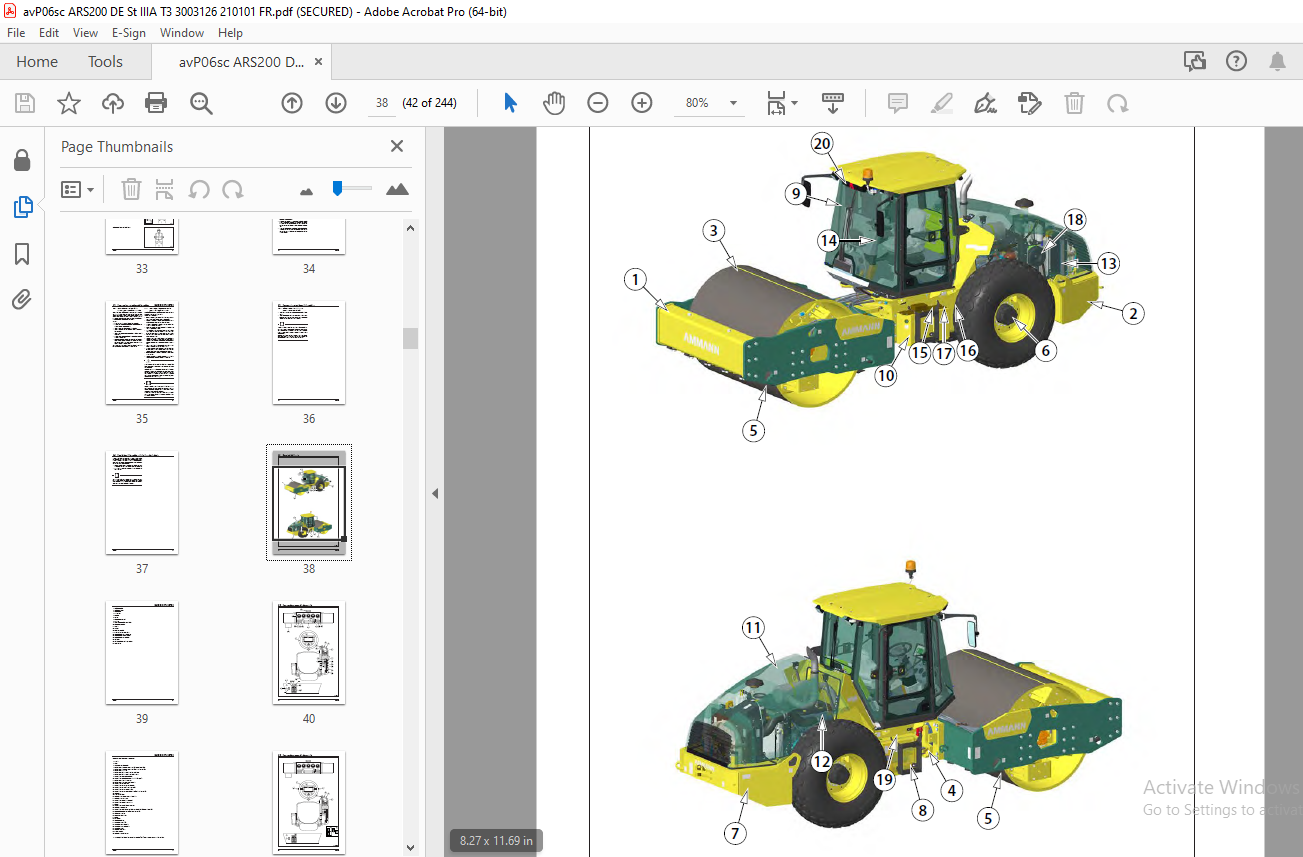The width and height of the screenshot is (1303, 857).
Task: Go to next page with down arrow
Action: [x=335, y=103]
